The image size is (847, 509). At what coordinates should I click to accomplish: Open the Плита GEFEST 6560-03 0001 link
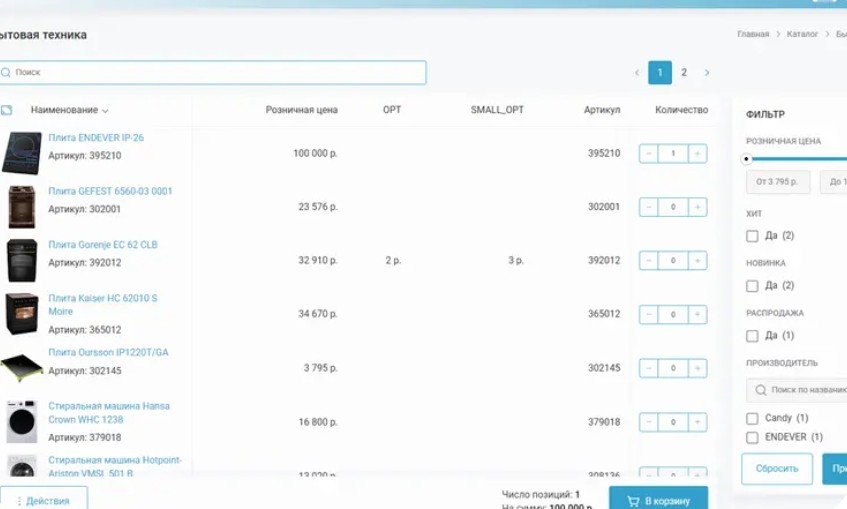[x=110, y=191]
